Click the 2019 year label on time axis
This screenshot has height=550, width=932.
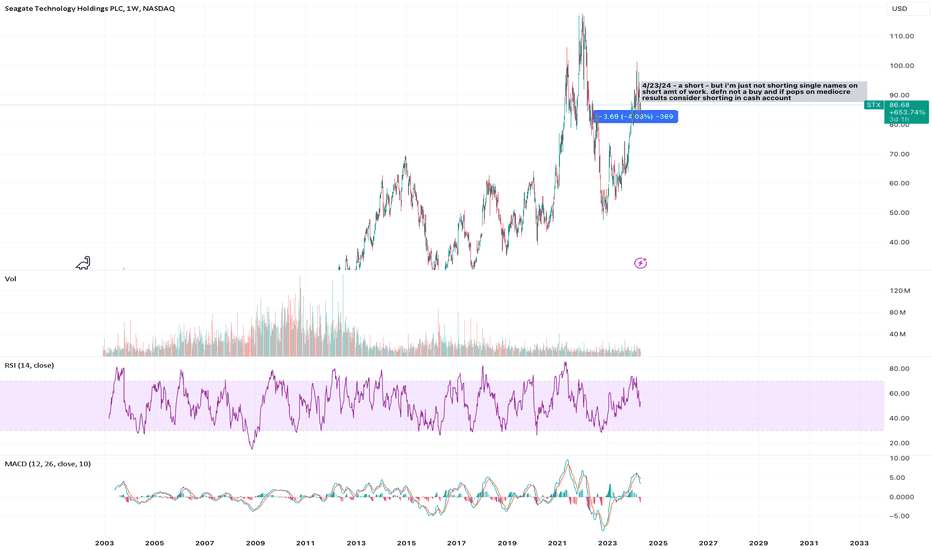pos(507,543)
